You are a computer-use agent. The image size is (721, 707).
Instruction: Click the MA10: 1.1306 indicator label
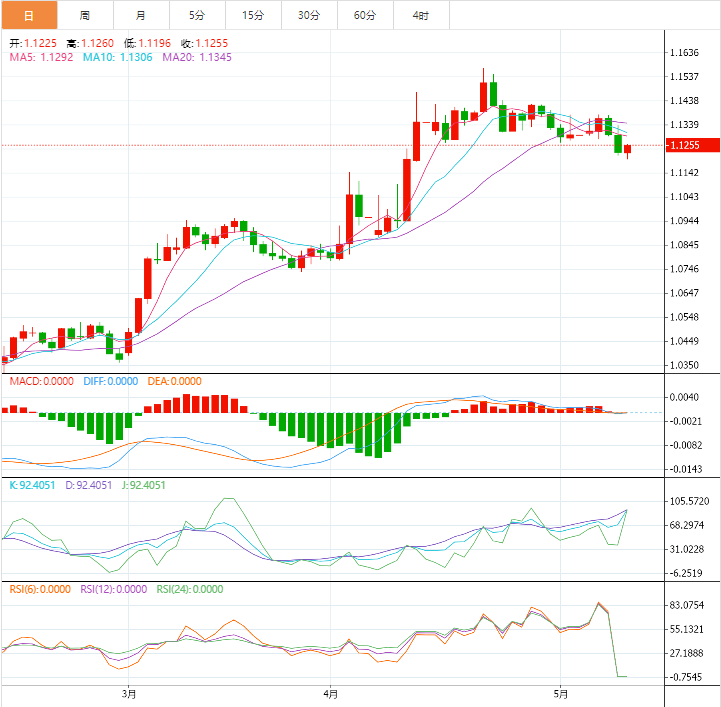point(118,57)
